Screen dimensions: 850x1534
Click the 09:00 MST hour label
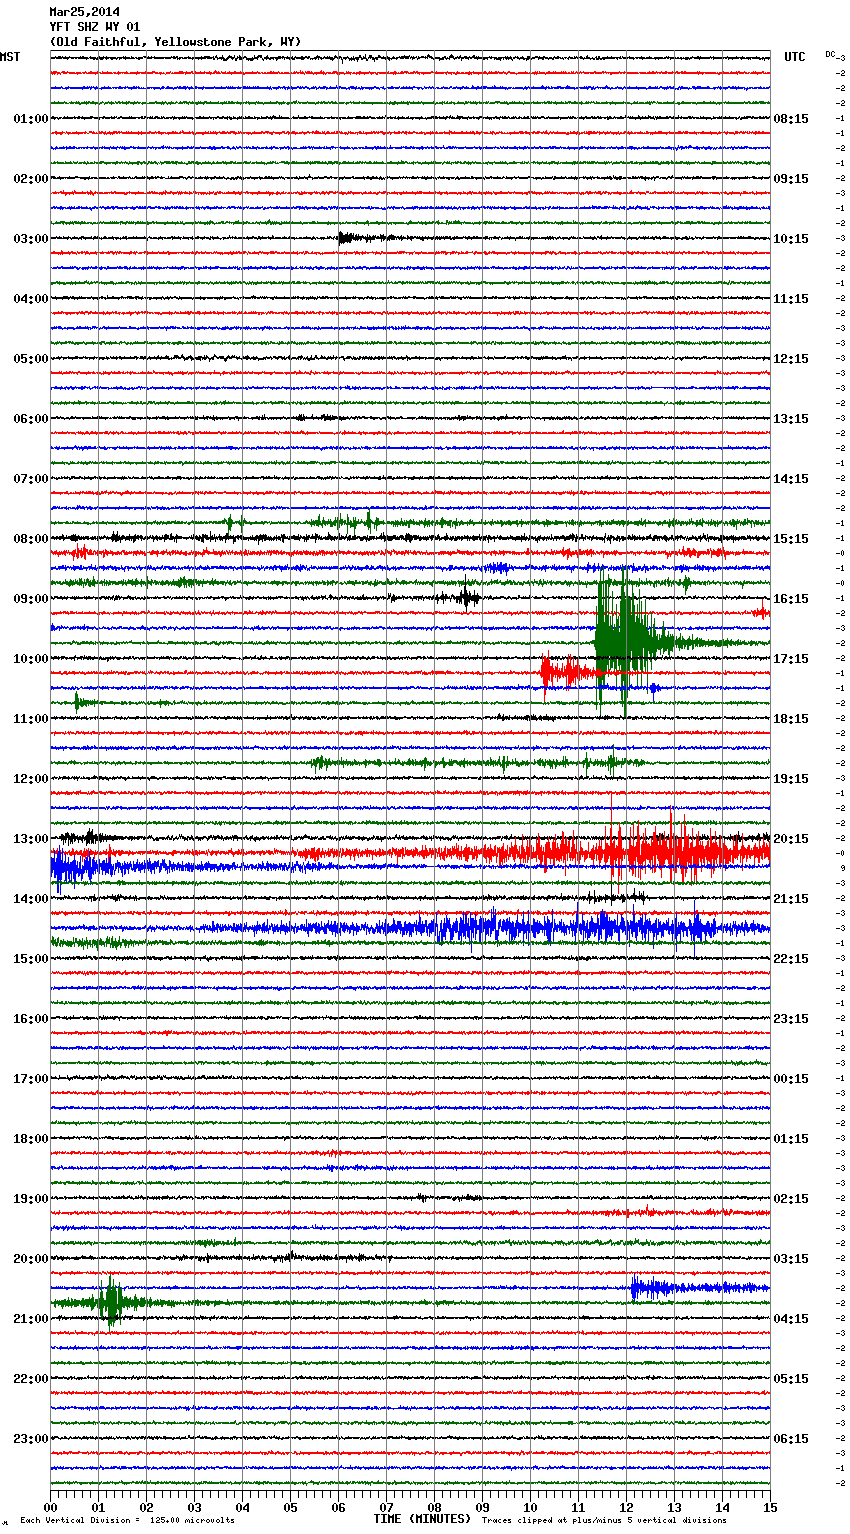(31, 599)
